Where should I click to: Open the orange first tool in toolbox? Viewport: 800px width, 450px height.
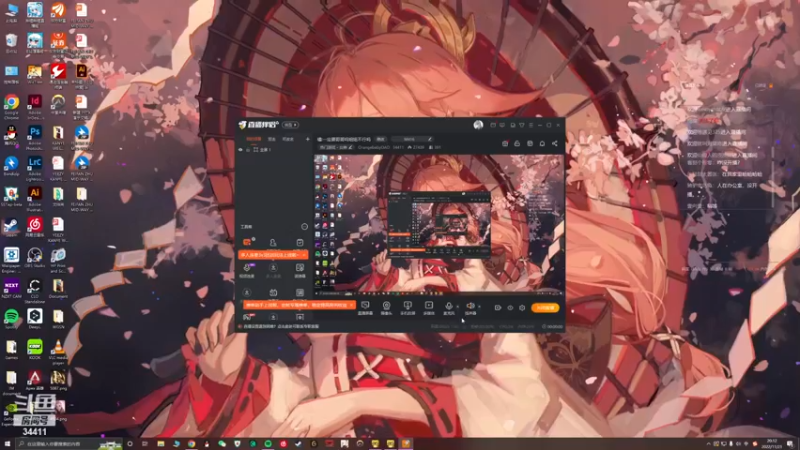coord(247,242)
